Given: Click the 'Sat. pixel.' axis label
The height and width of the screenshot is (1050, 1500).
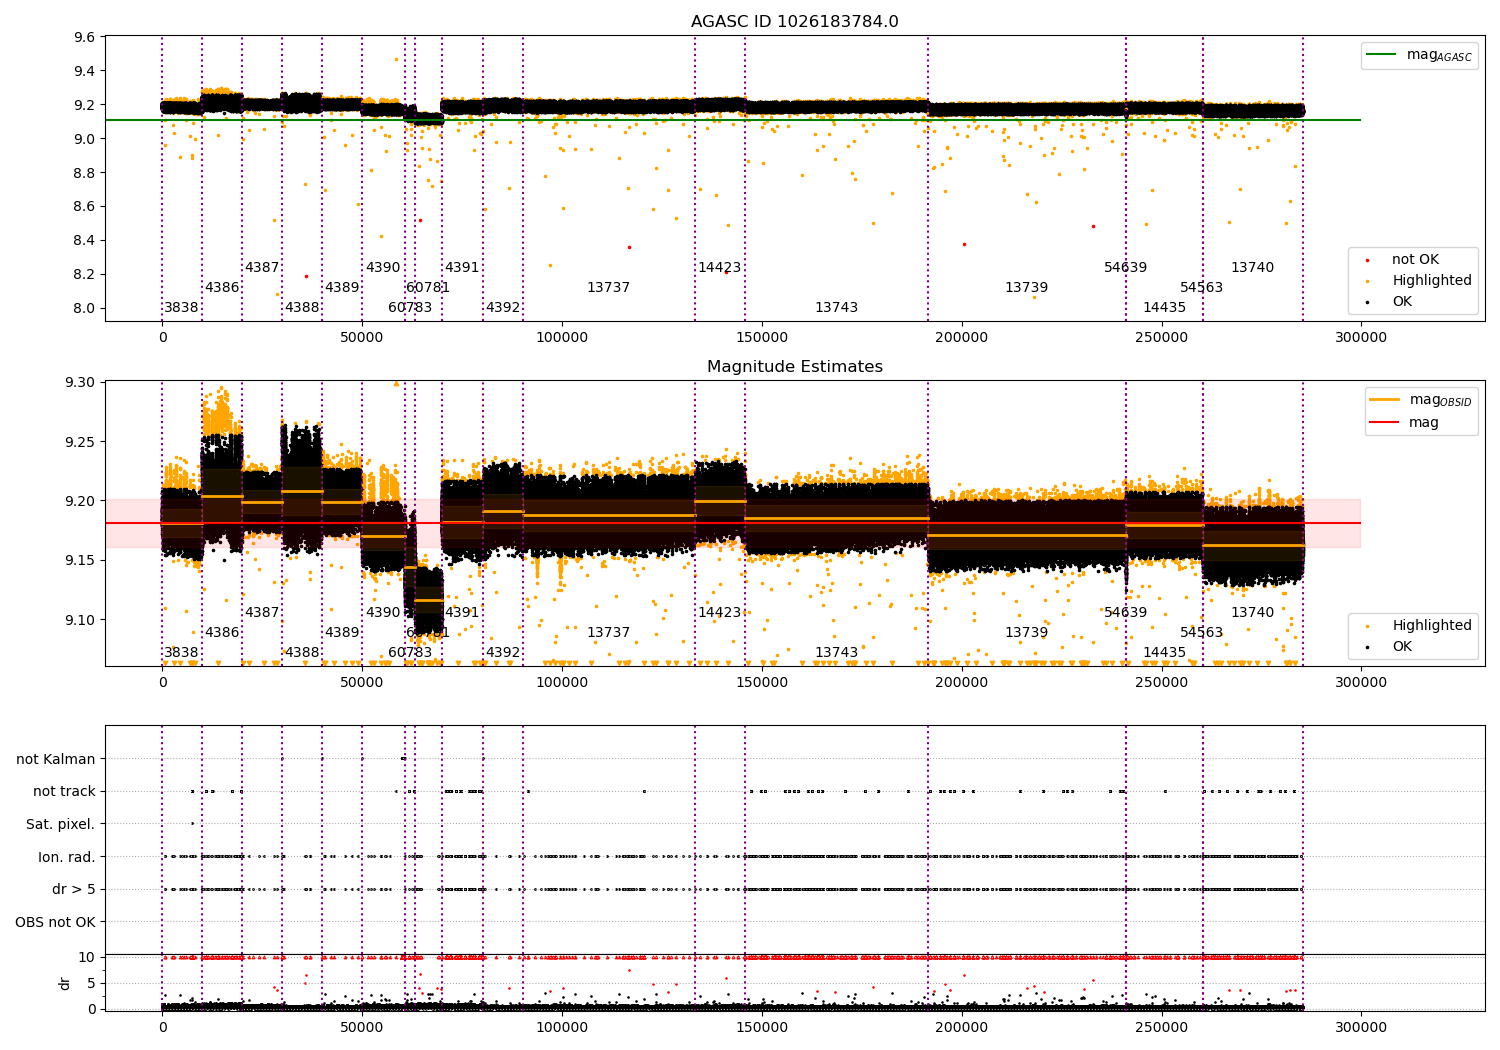Looking at the screenshot, I should 60,824.
